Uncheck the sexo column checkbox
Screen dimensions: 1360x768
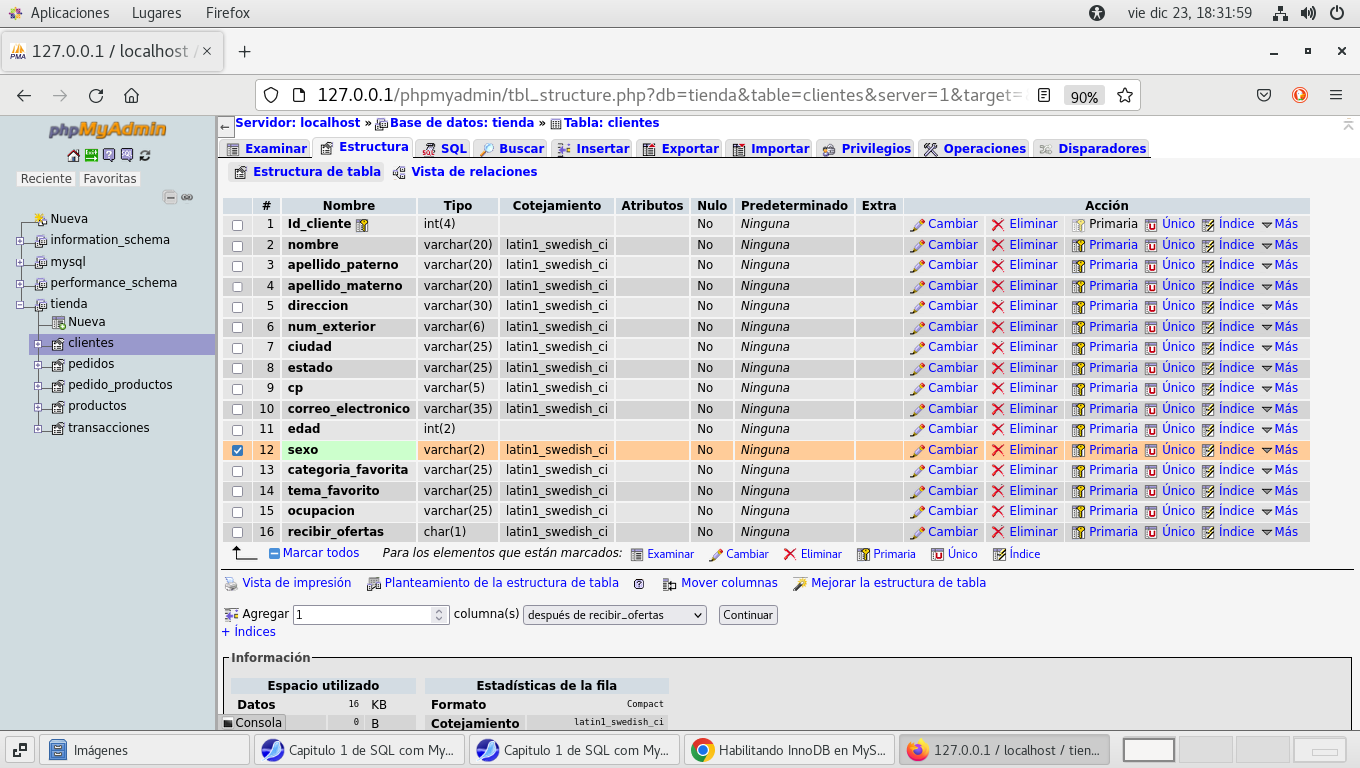click(237, 451)
